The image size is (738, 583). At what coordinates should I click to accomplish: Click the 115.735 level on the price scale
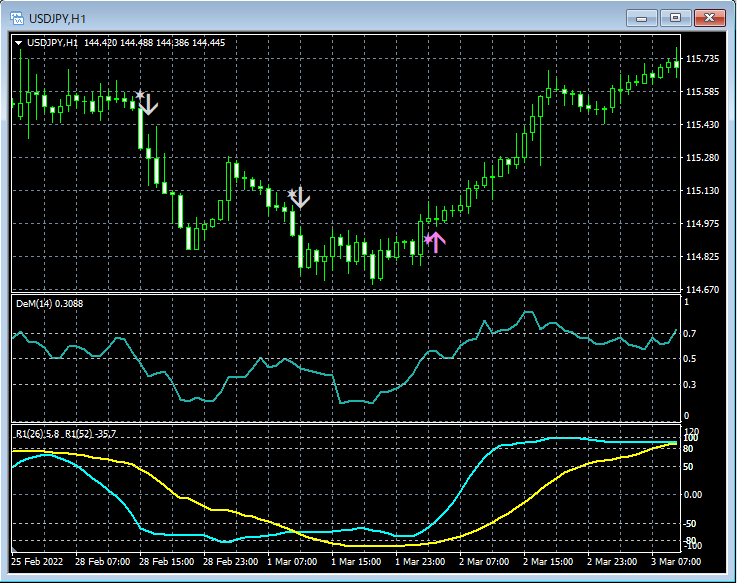tap(703, 59)
